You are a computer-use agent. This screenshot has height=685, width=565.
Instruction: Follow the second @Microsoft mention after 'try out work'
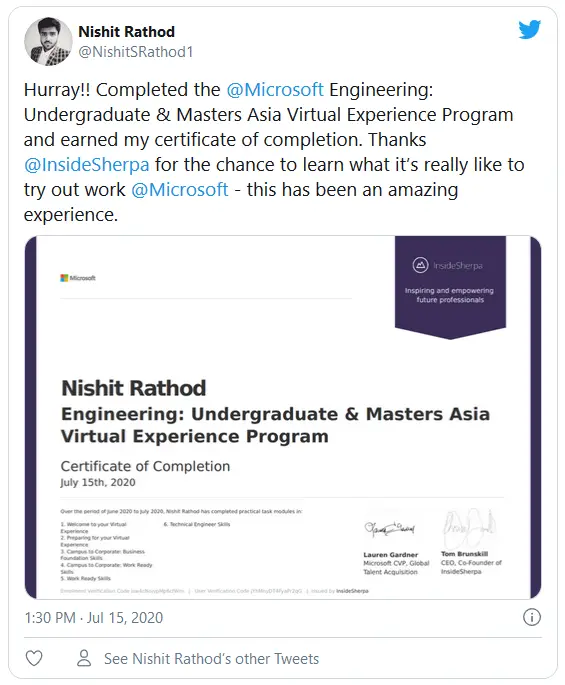pos(180,190)
